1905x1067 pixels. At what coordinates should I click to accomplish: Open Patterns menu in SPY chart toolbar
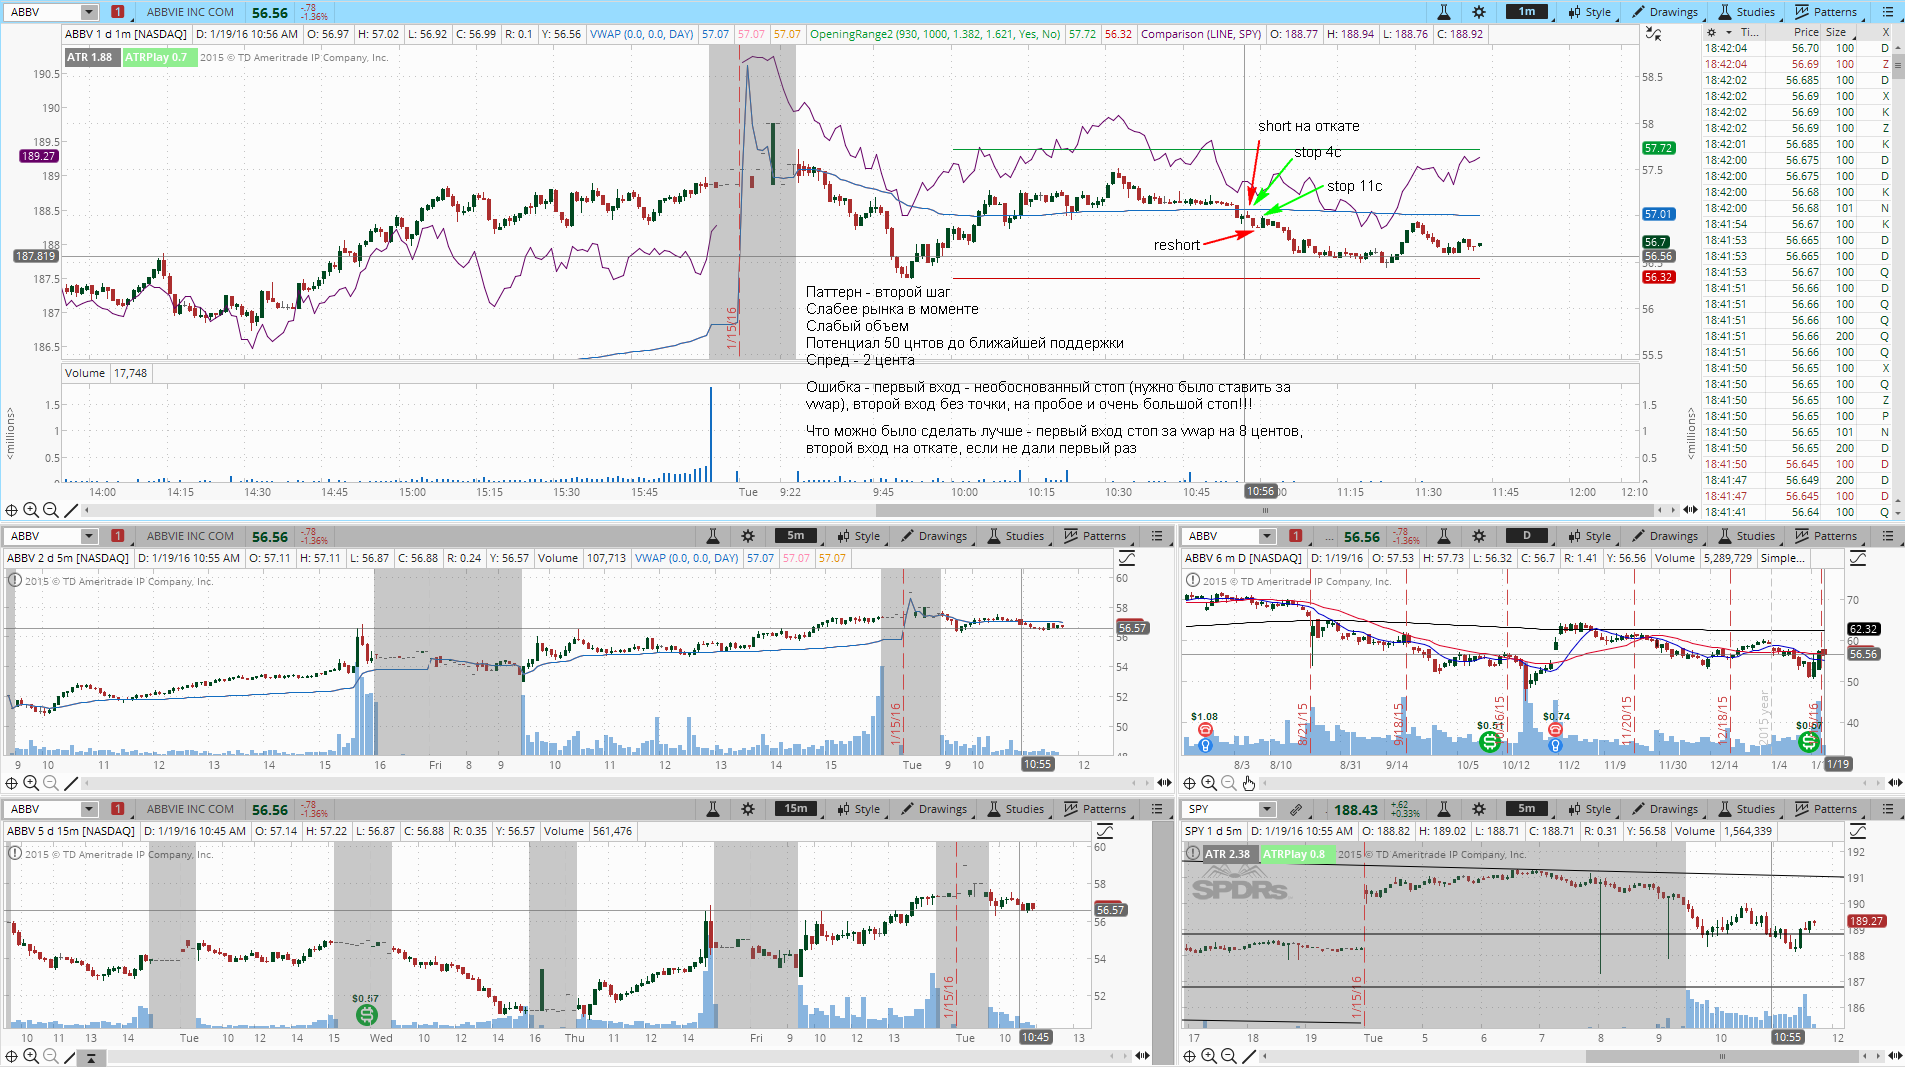[x=1826, y=809]
